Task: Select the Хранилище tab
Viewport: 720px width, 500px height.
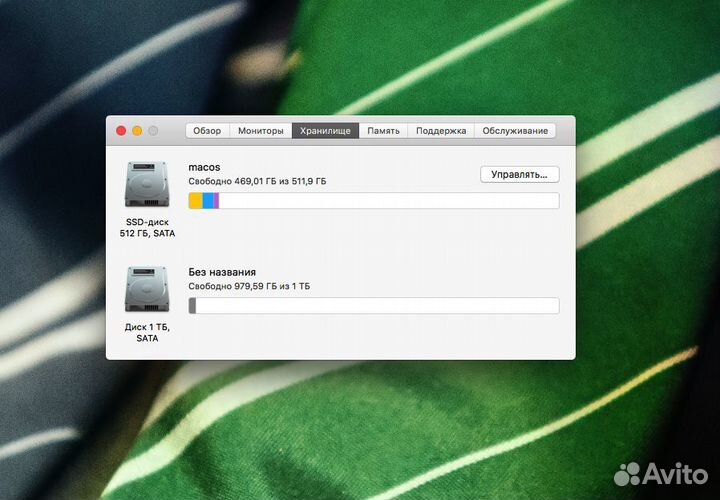Action: pyautogui.click(x=326, y=131)
